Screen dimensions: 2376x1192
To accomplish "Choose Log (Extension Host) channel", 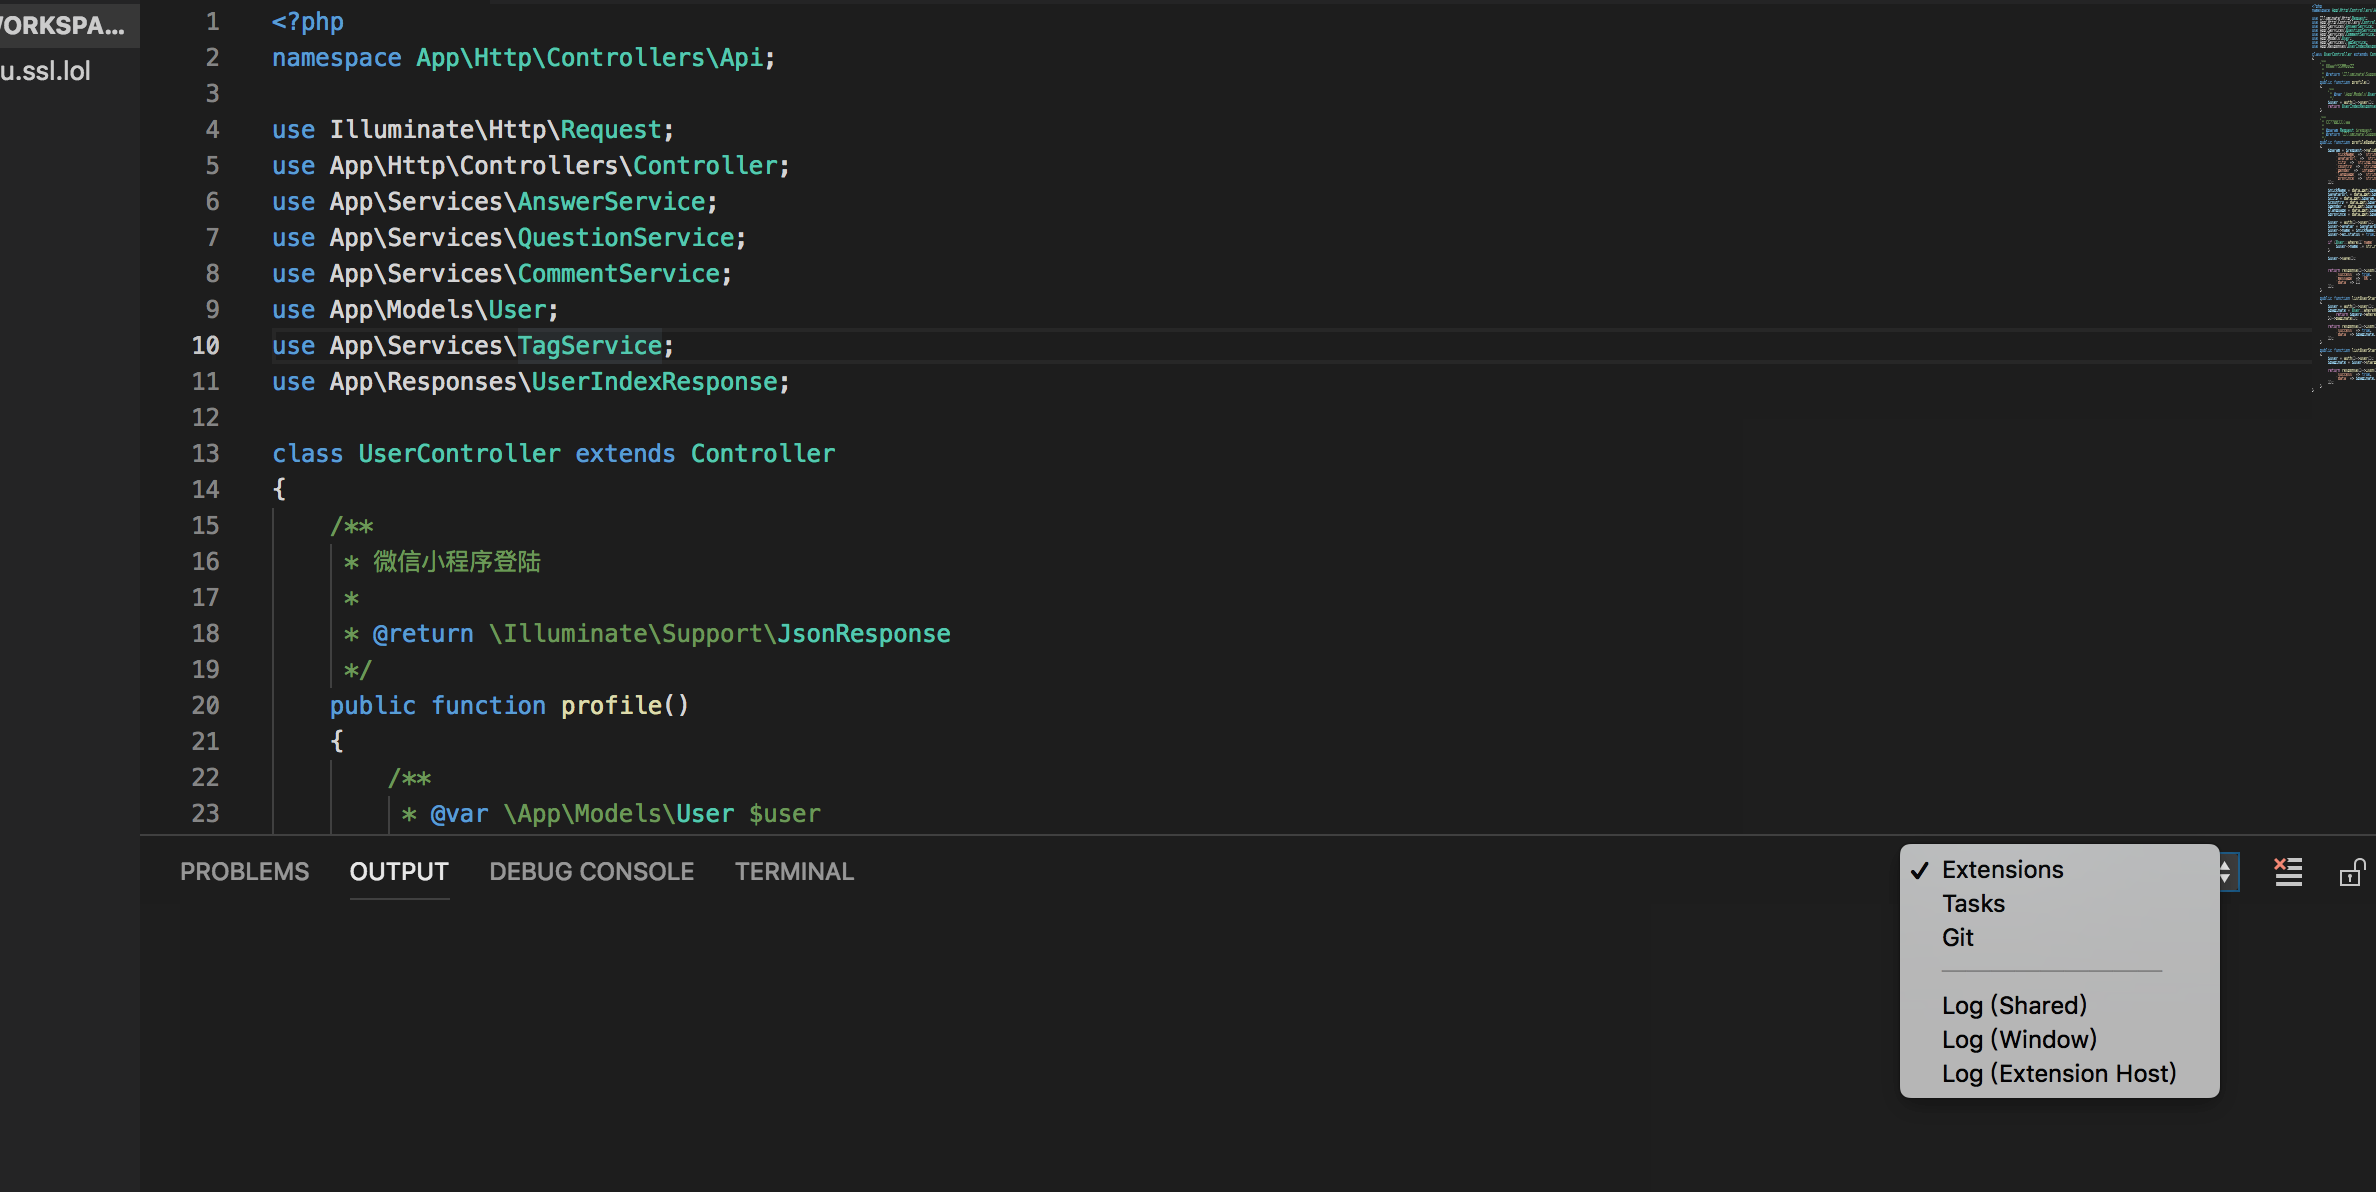I will [x=2059, y=1073].
